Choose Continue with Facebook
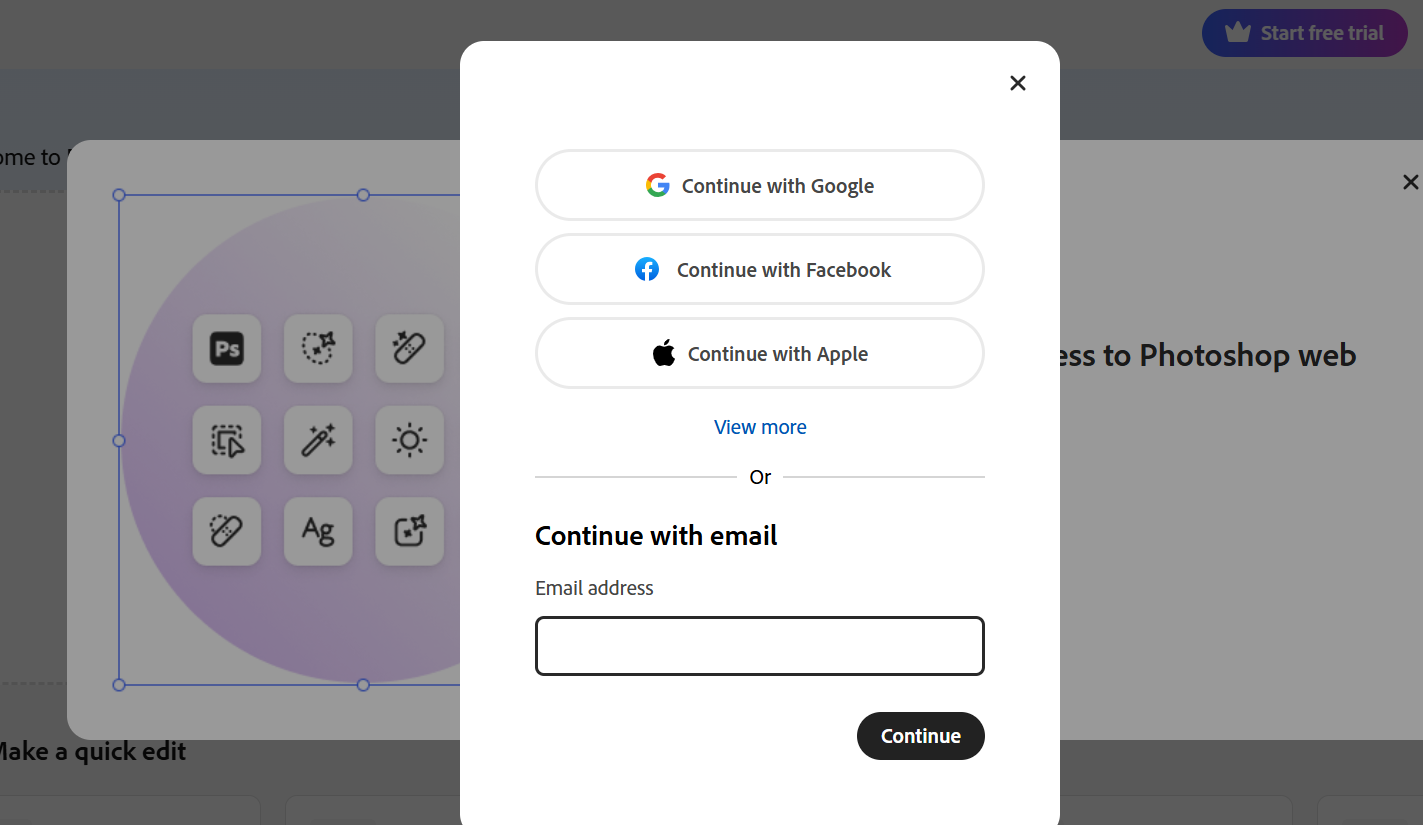Screen dimensions: 1423x825 pos(760,269)
